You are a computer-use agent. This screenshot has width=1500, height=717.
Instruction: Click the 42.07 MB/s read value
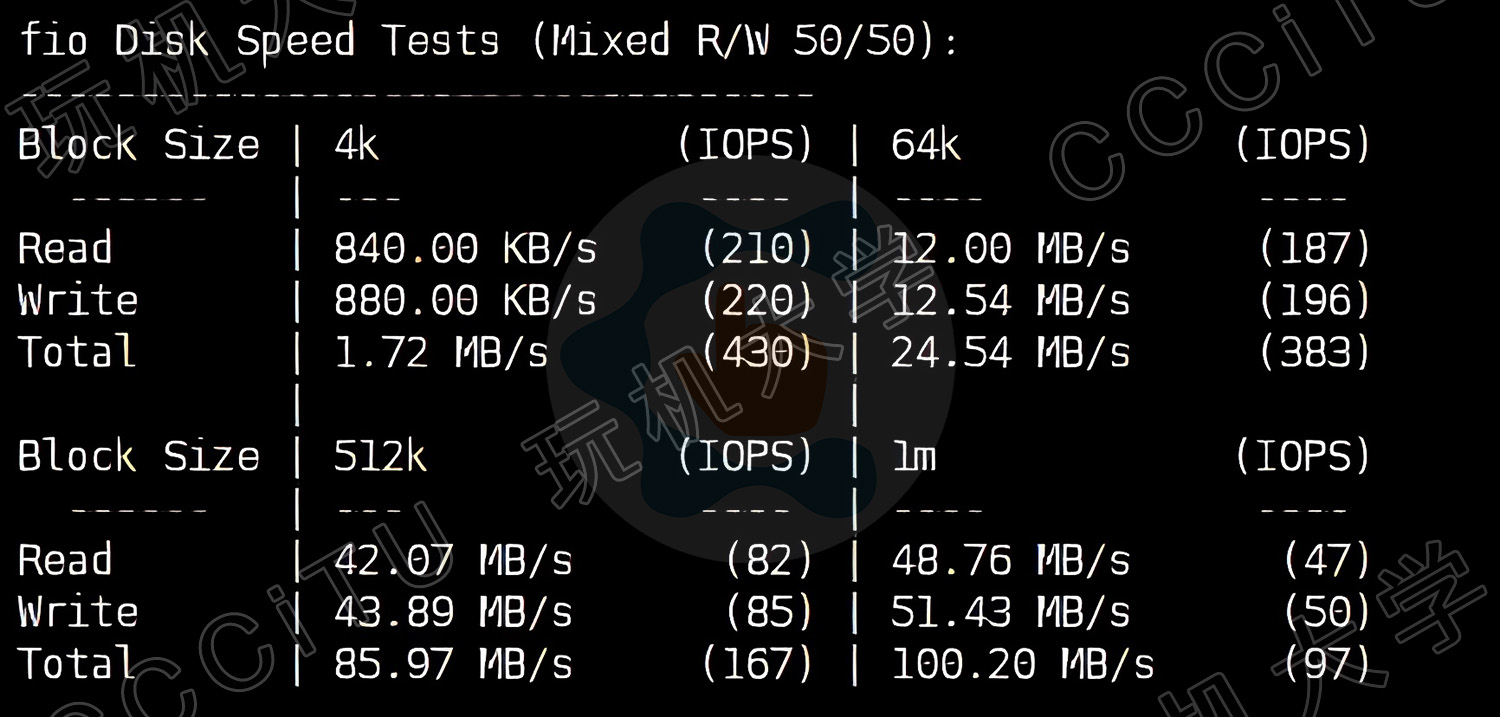tap(453, 561)
